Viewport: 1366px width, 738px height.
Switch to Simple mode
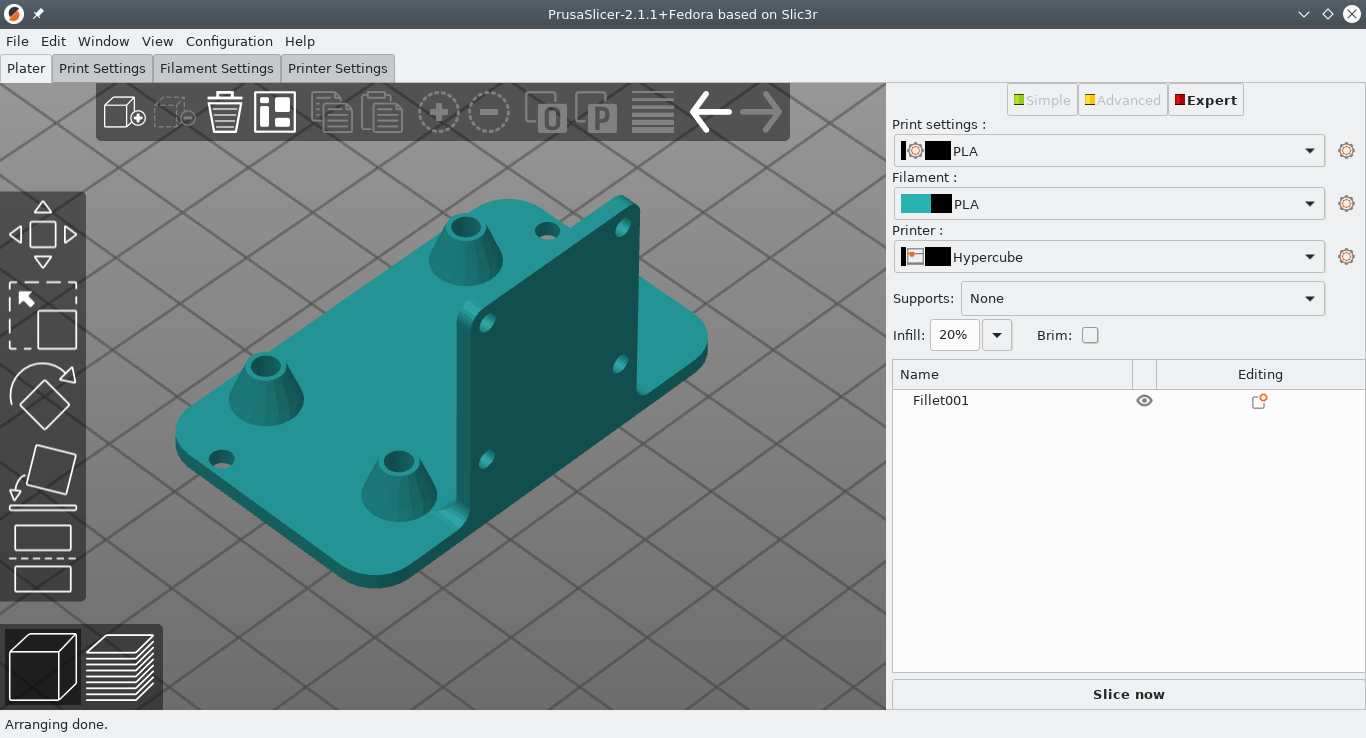click(1042, 100)
